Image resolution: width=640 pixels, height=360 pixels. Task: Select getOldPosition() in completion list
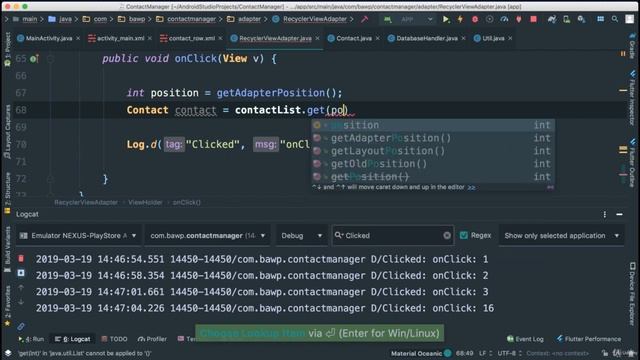click(x=432, y=164)
